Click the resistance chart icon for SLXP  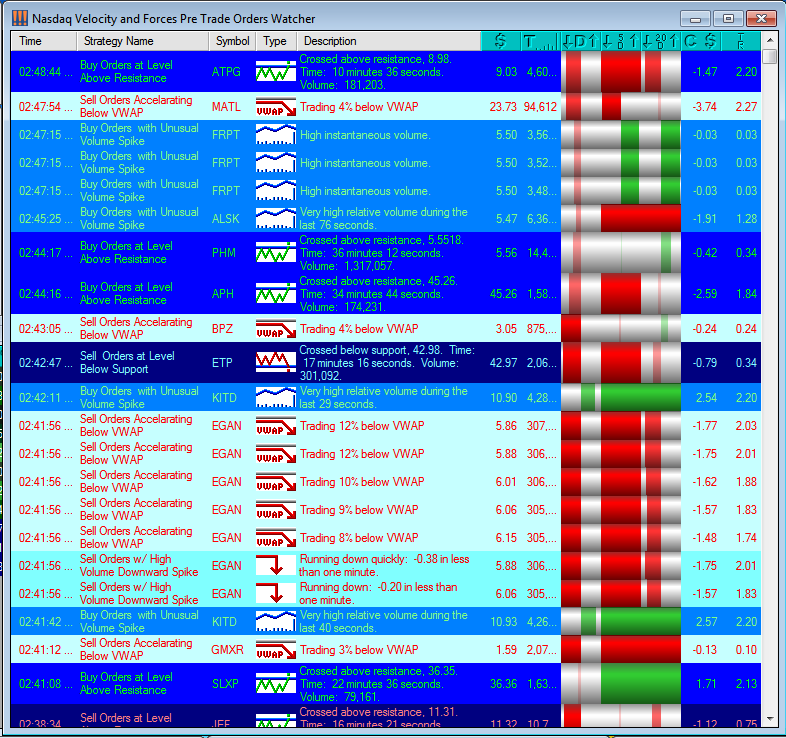click(276, 684)
